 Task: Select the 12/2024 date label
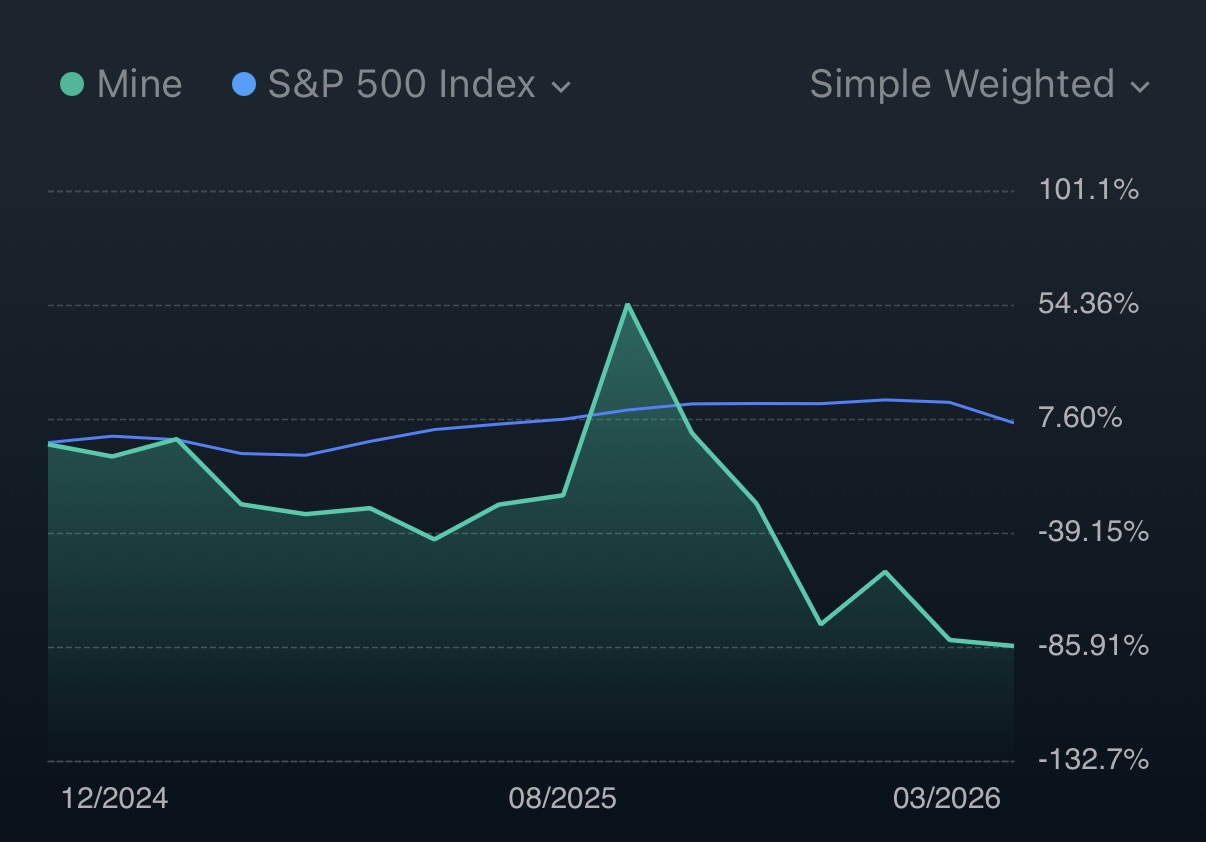point(115,798)
